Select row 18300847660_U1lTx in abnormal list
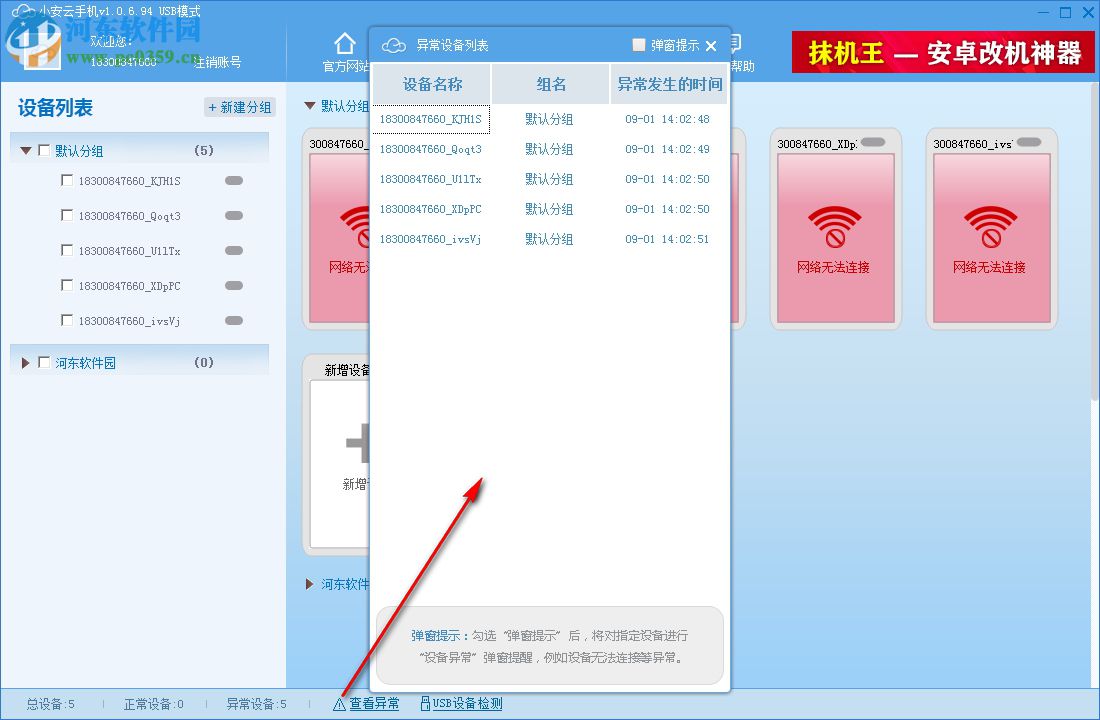 432,179
